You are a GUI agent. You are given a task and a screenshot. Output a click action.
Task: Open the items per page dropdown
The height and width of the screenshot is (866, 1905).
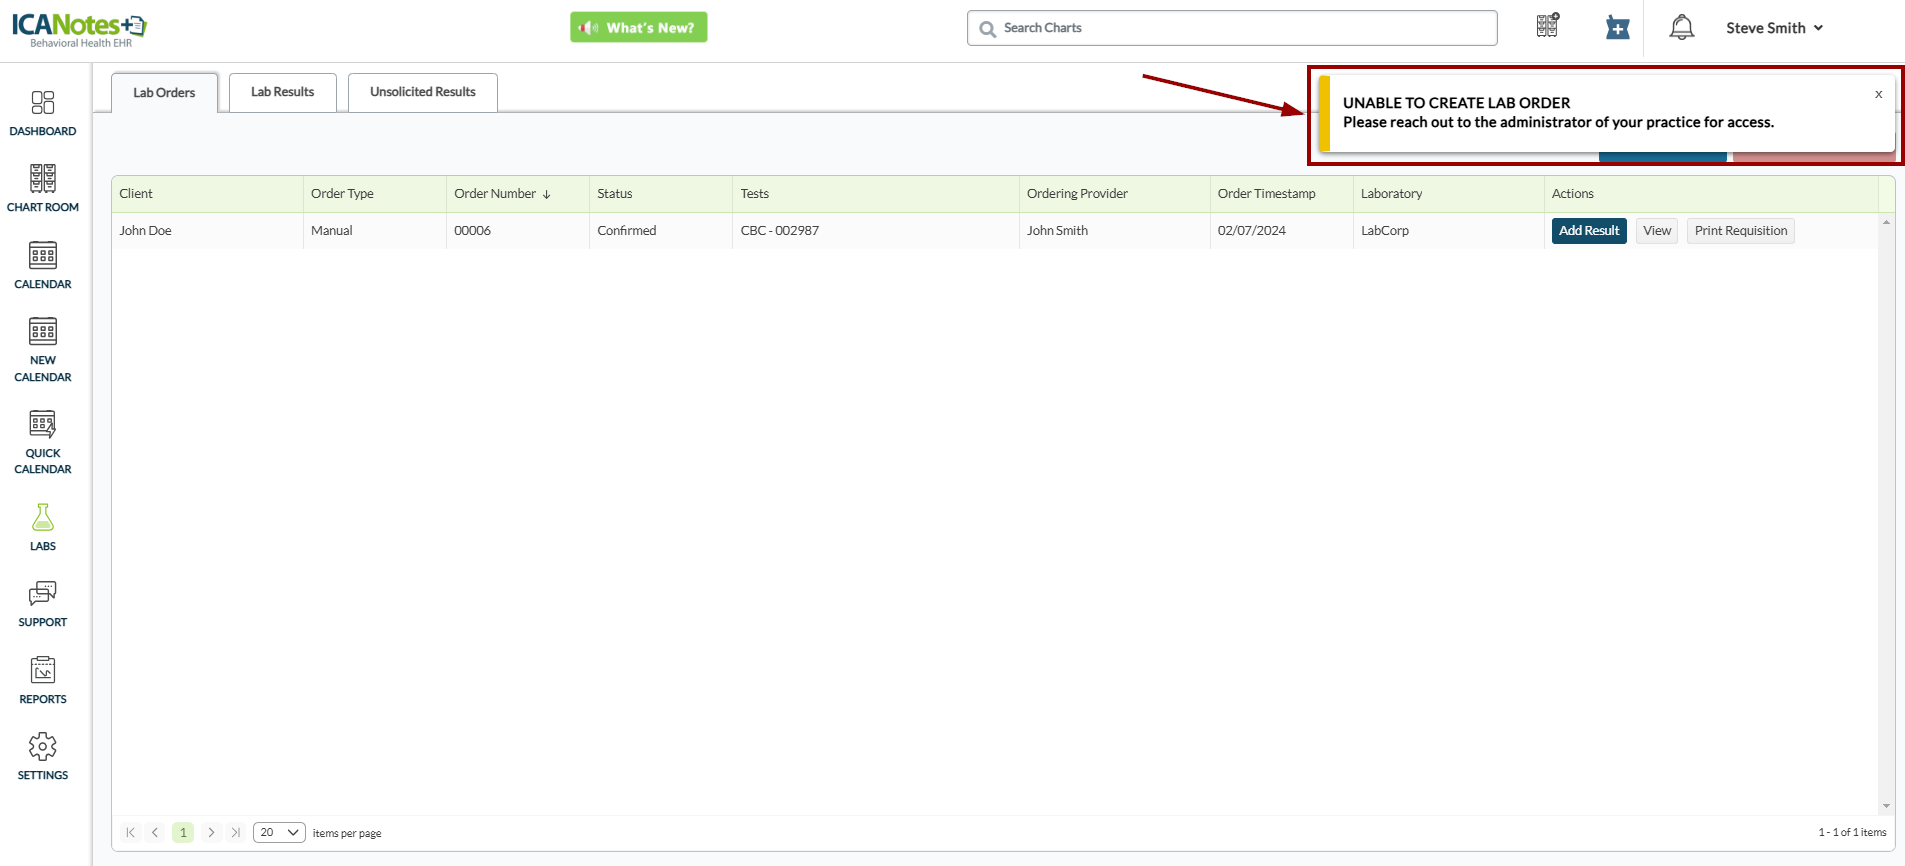tap(279, 832)
